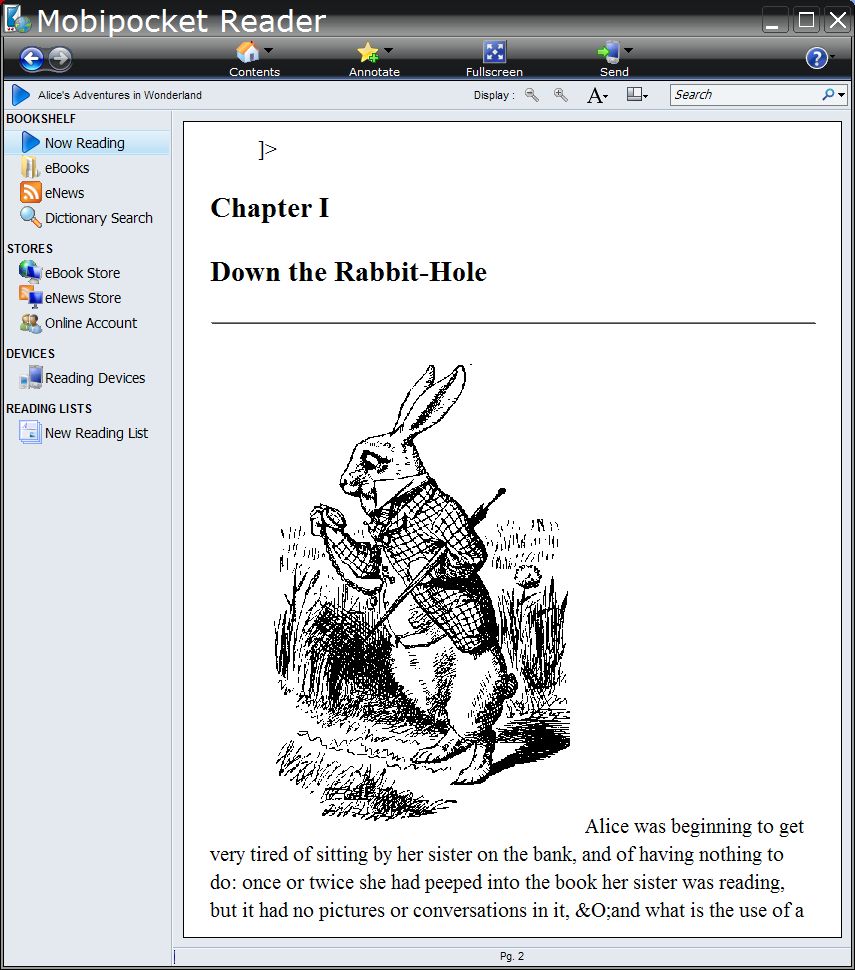Click the Alice's Adventures in Wonderland title
The image size is (855, 970).
(119, 95)
